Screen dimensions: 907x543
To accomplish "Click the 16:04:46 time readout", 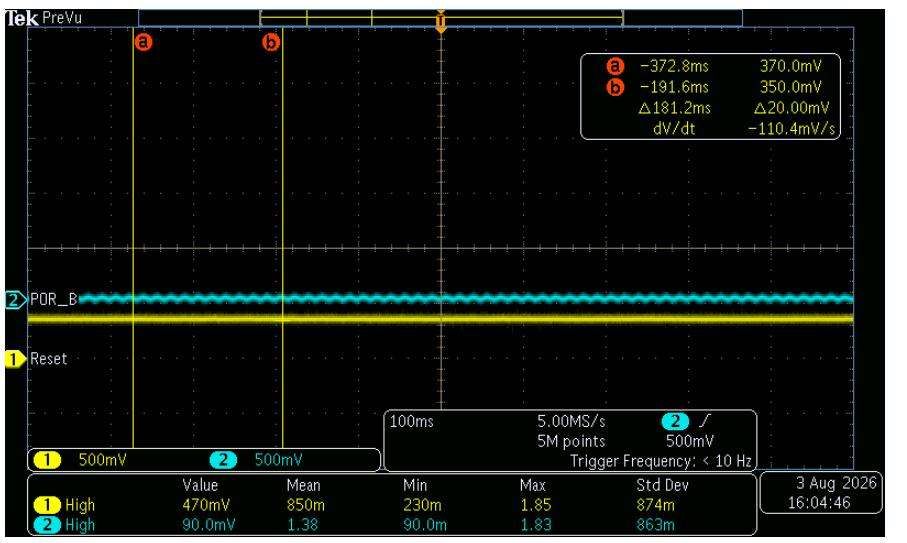I will click(819, 503).
